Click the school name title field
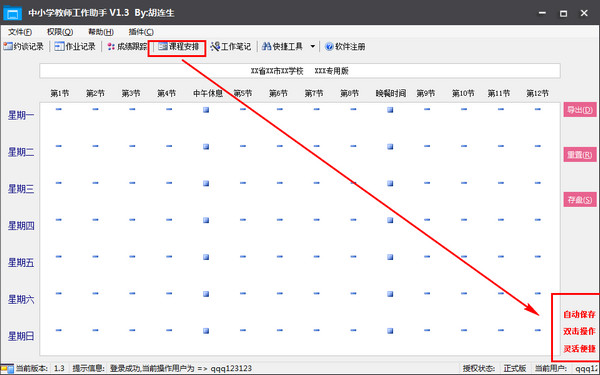Viewport: 600px width, 375px height. point(300,71)
